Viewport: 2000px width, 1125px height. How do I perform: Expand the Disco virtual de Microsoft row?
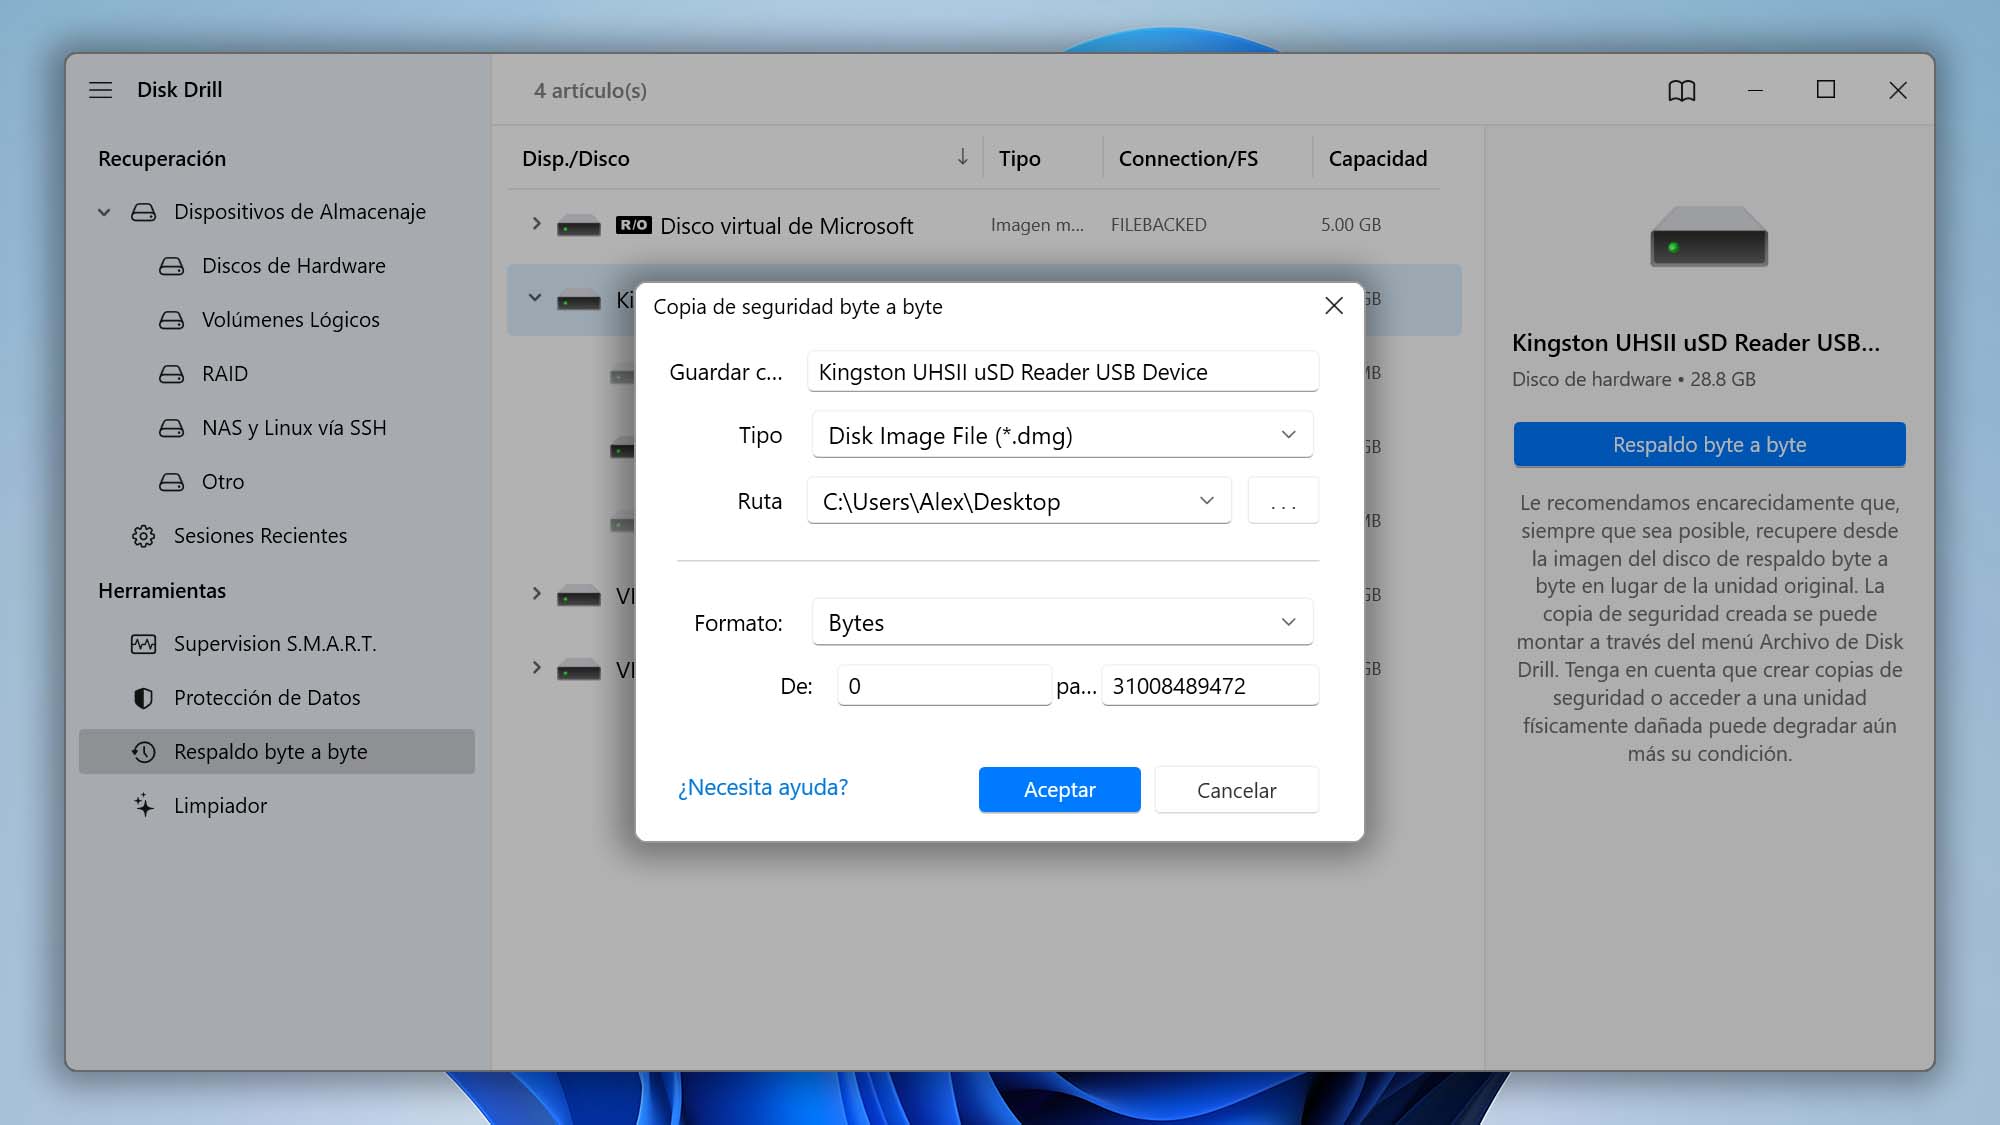pyautogui.click(x=536, y=224)
